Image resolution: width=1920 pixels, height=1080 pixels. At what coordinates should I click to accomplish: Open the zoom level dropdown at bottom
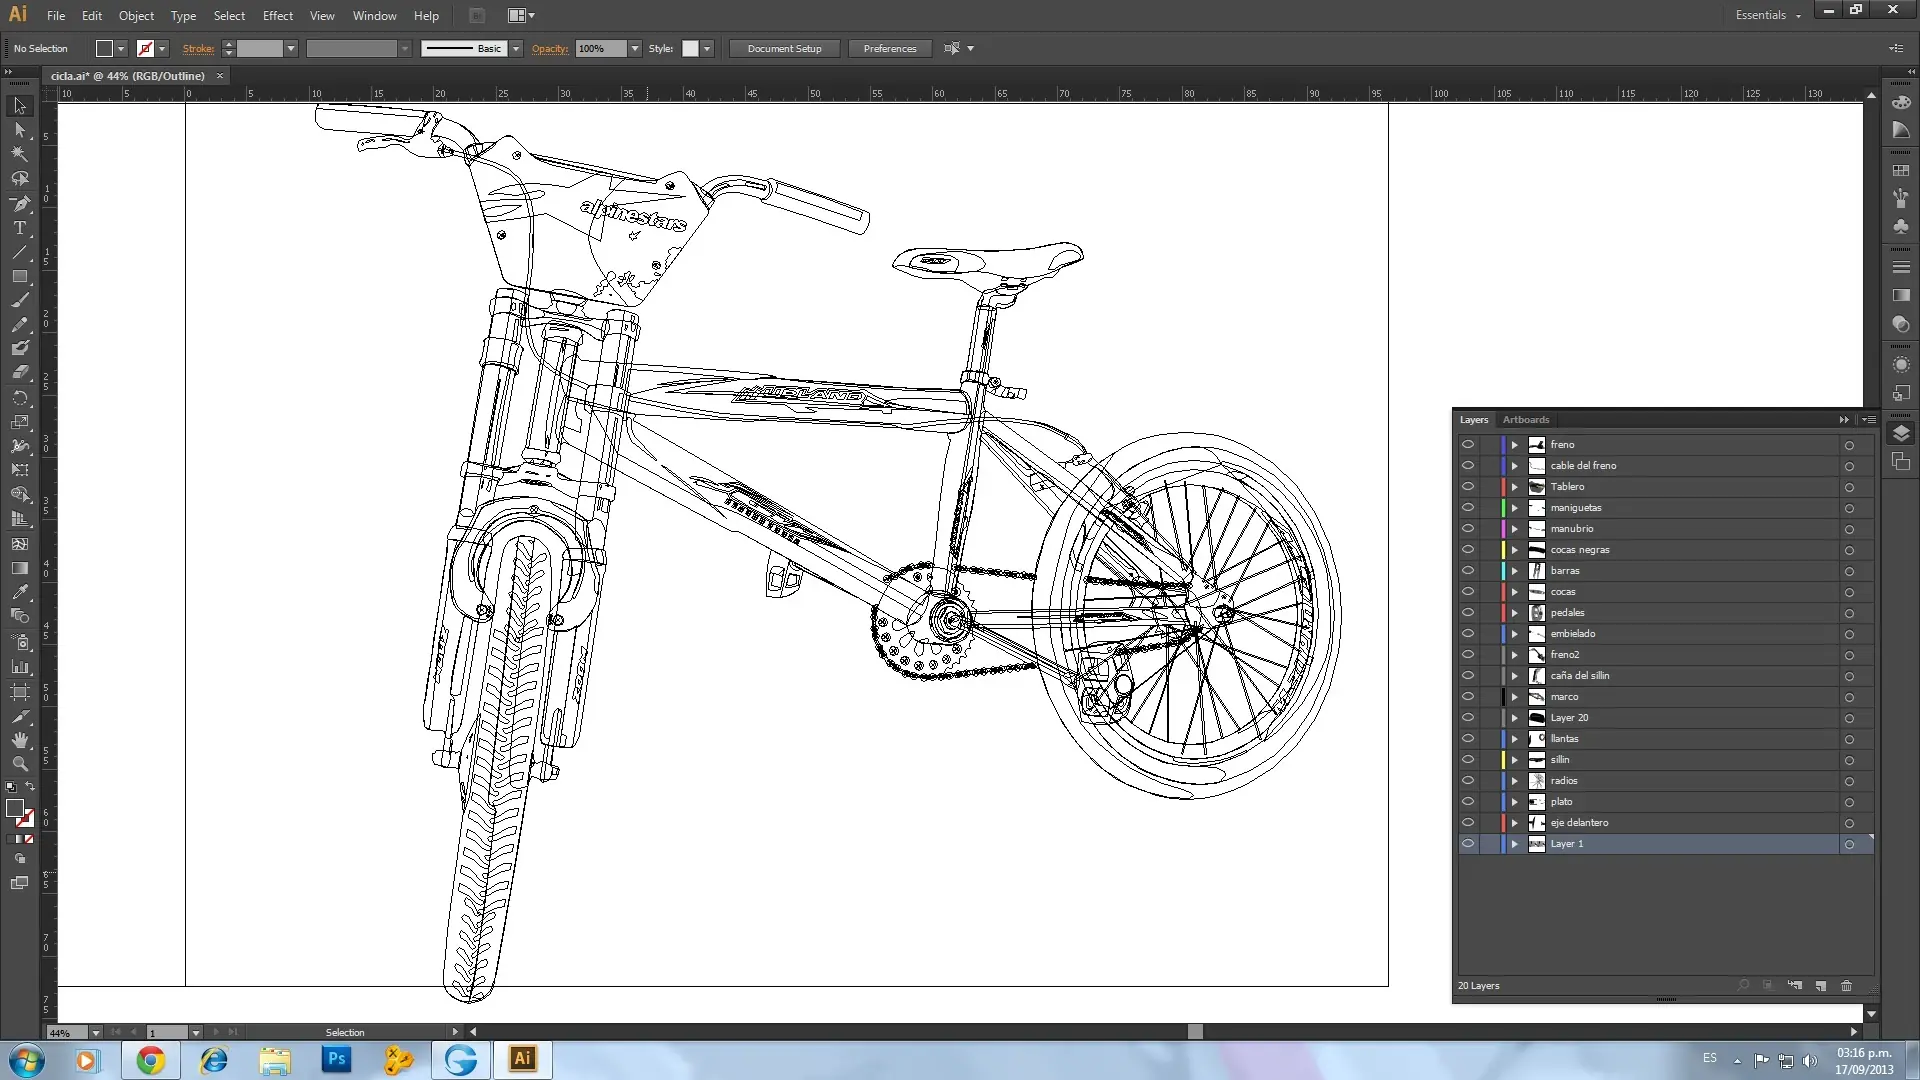pyautogui.click(x=96, y=1032)
